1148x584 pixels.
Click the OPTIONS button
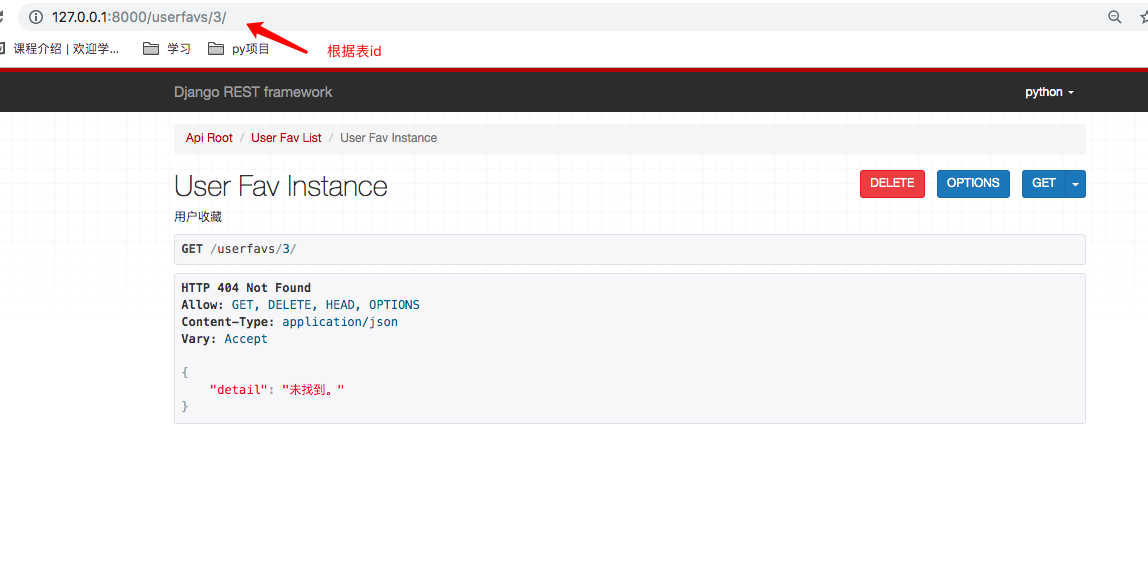tap(973, 184)
